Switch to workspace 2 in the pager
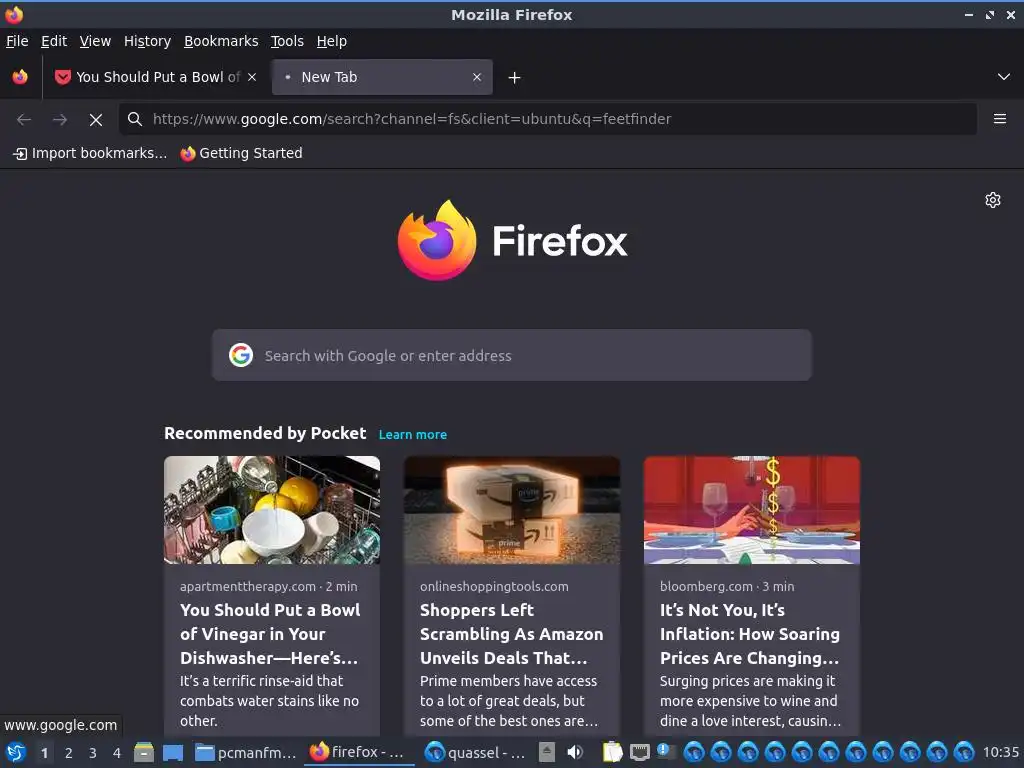This screenshot has width=1024, height=768. [x=69, y=753]
